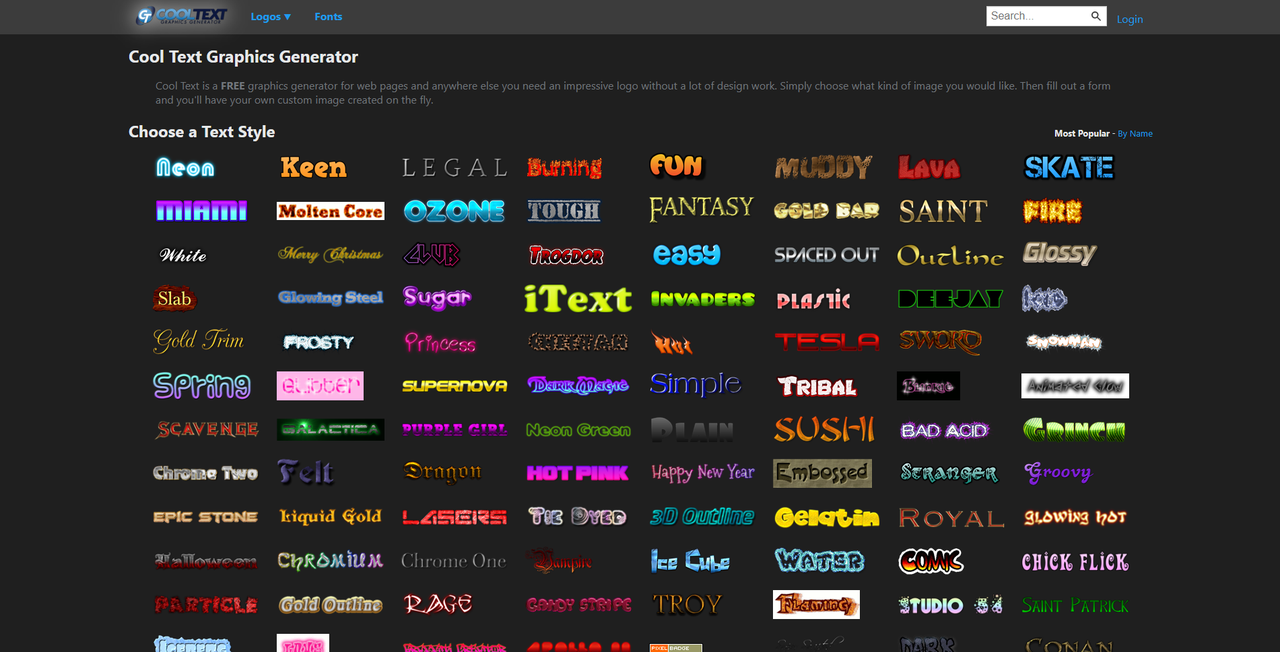1280x652 pixels.
Task: Select the Princess text style
Action: coord(440,342)
